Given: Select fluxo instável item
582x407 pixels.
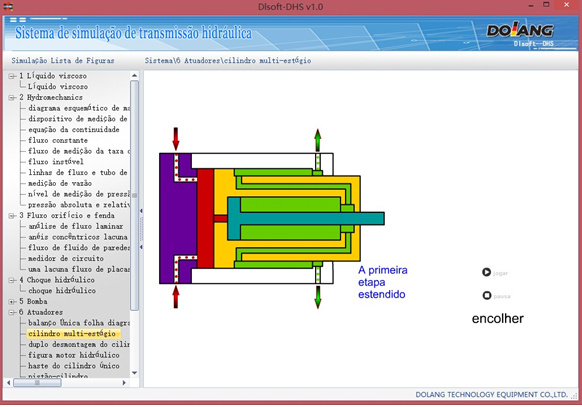Looking at the screenshot, I should click(56, 162).
